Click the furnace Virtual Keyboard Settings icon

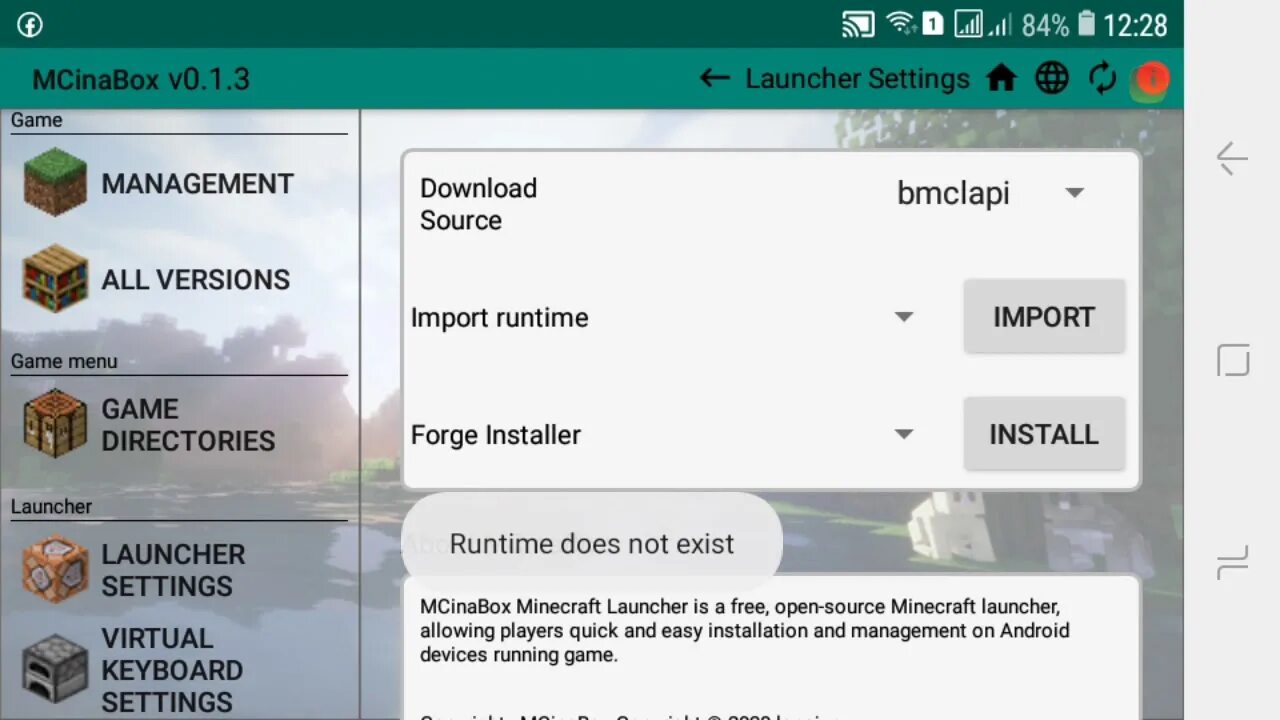pyautogui.click(x=55, y=668)
